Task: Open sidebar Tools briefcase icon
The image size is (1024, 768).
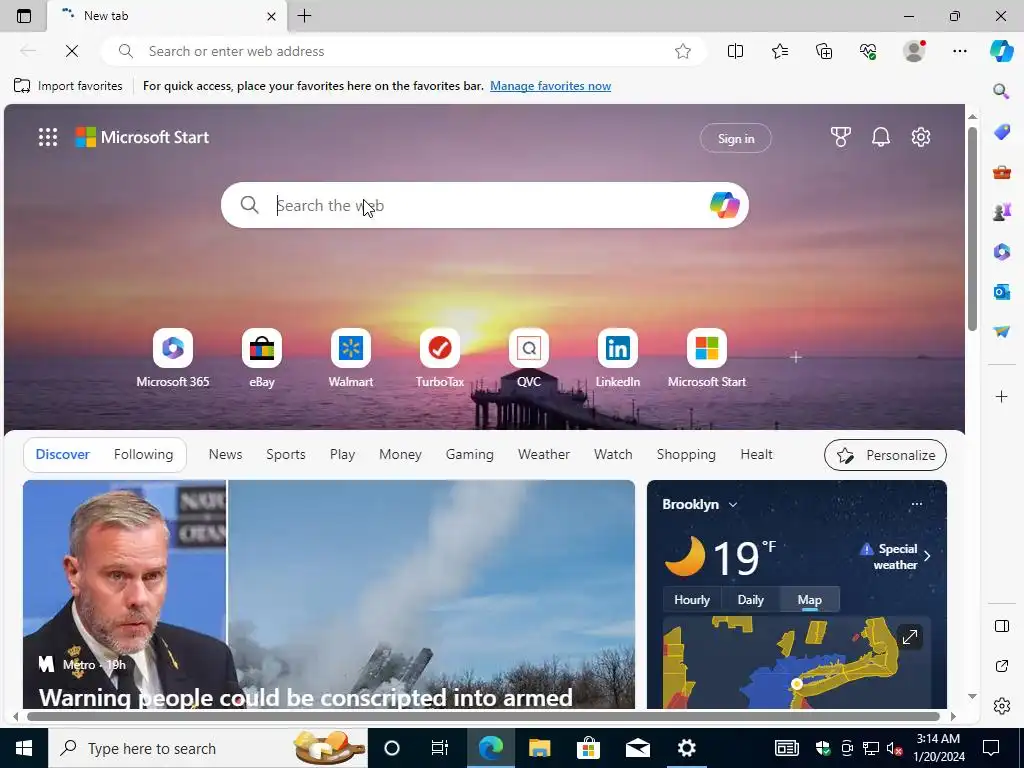Action: coord(1001,172)
